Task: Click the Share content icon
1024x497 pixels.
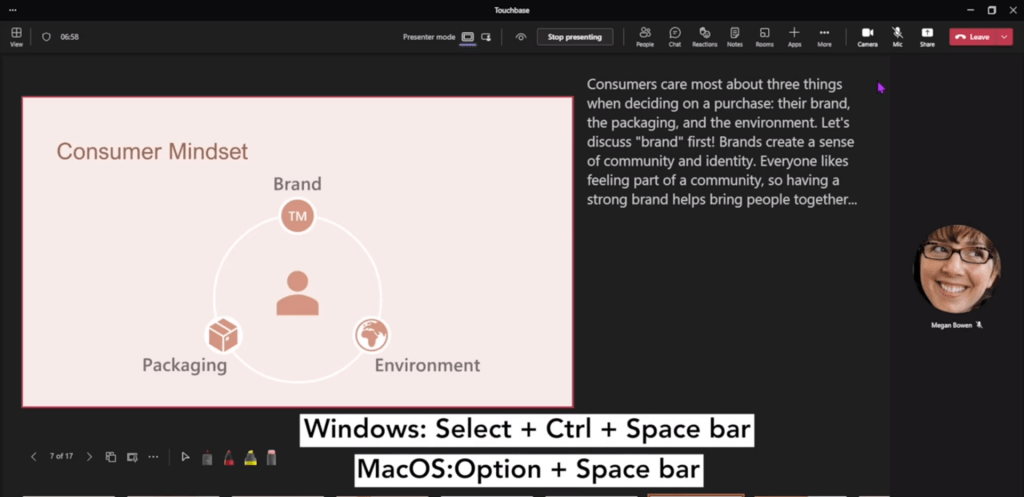Action: [927, 36]
